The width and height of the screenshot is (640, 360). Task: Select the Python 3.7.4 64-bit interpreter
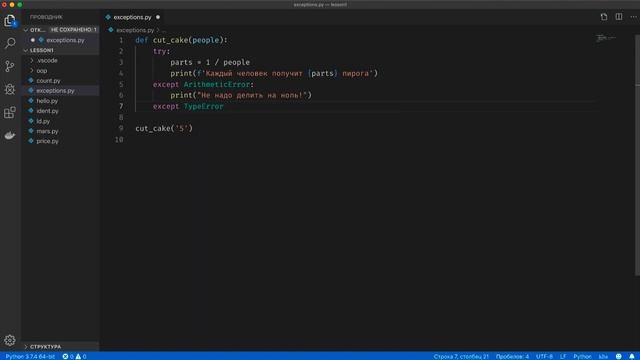click(x=30, y=356)
